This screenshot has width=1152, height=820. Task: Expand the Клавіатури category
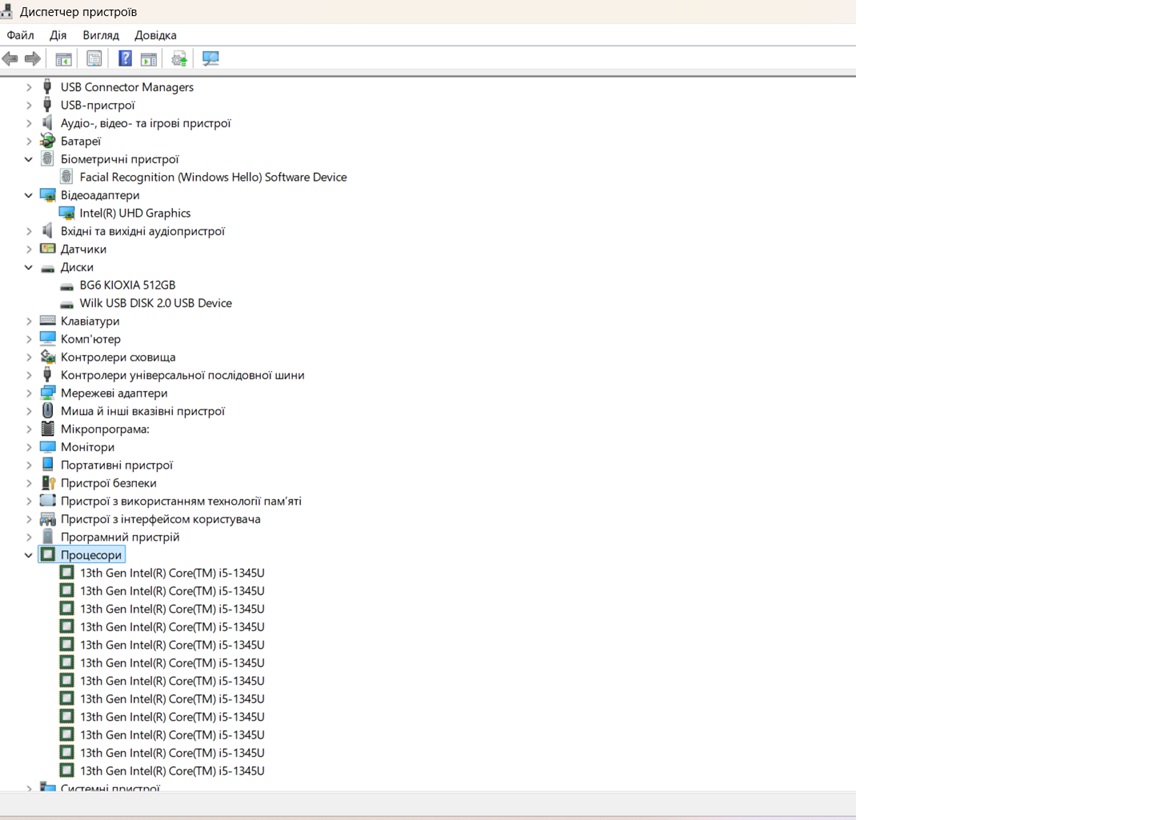[x=29, y=321]
